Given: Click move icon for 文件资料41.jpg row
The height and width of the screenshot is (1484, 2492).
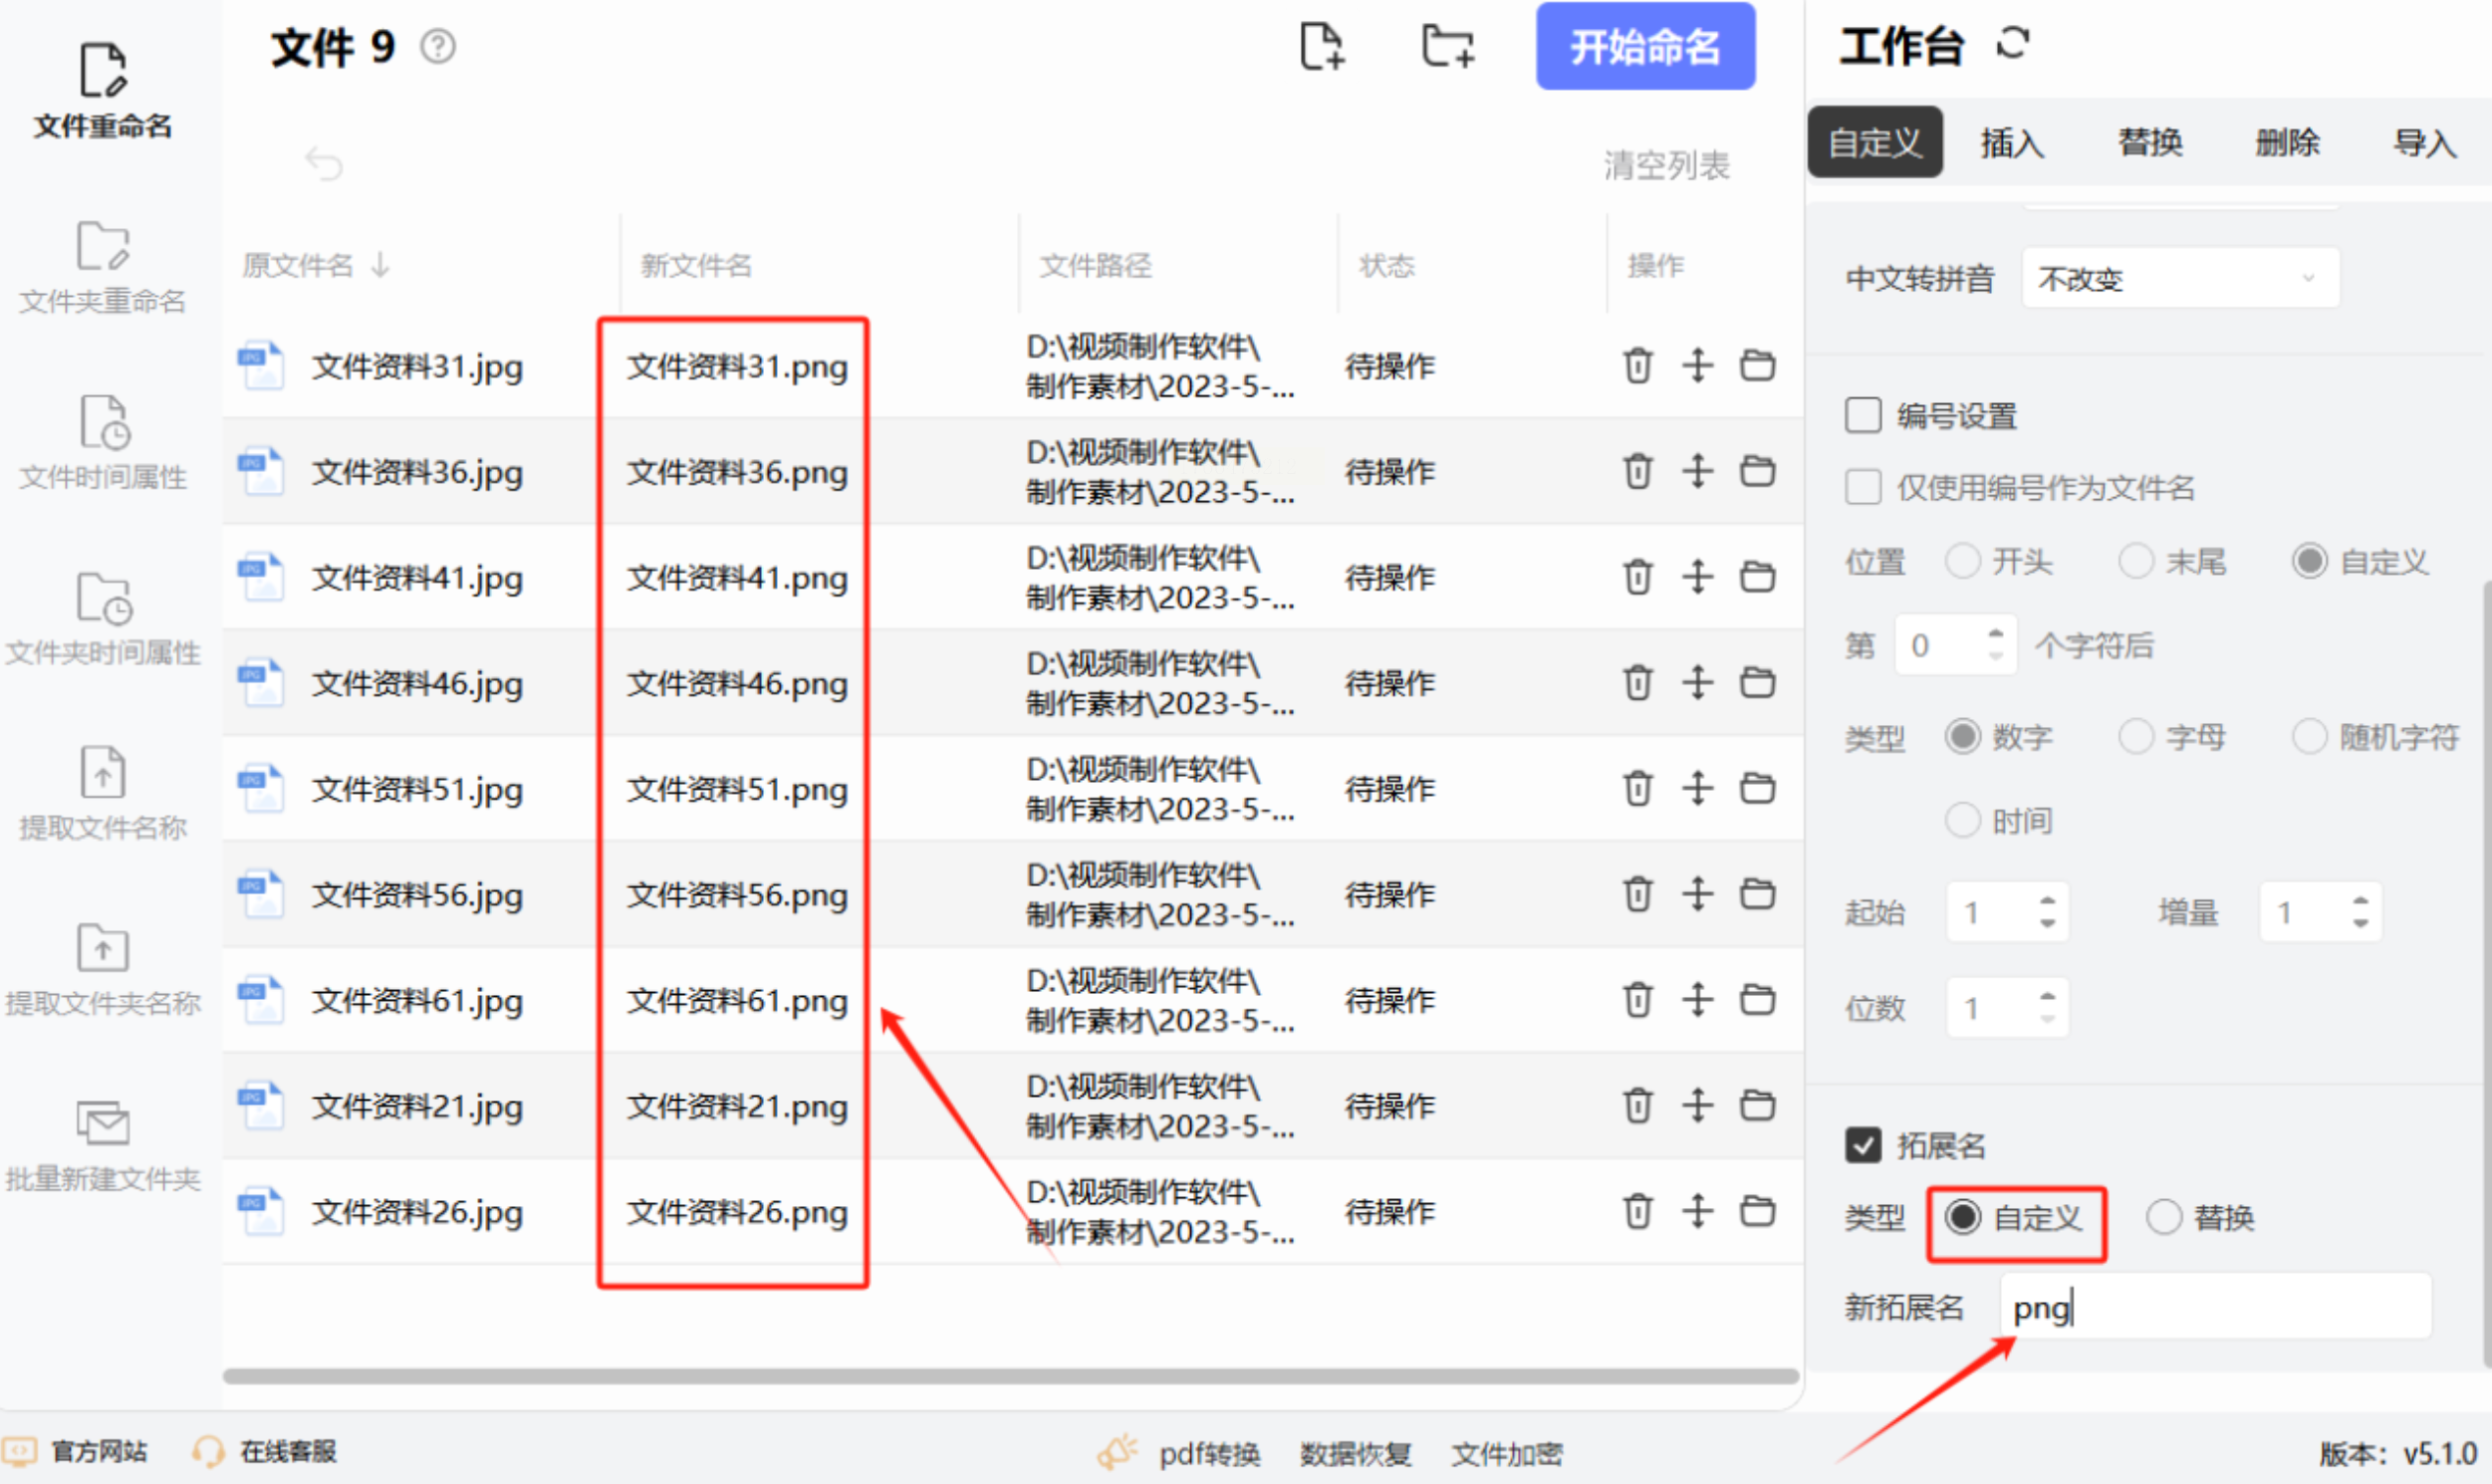Looking at the screenshot, I should tap(1697, 577).
